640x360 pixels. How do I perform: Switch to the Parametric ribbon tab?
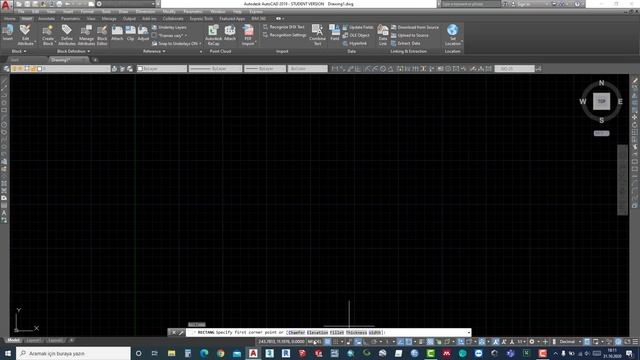pos(70,19)
